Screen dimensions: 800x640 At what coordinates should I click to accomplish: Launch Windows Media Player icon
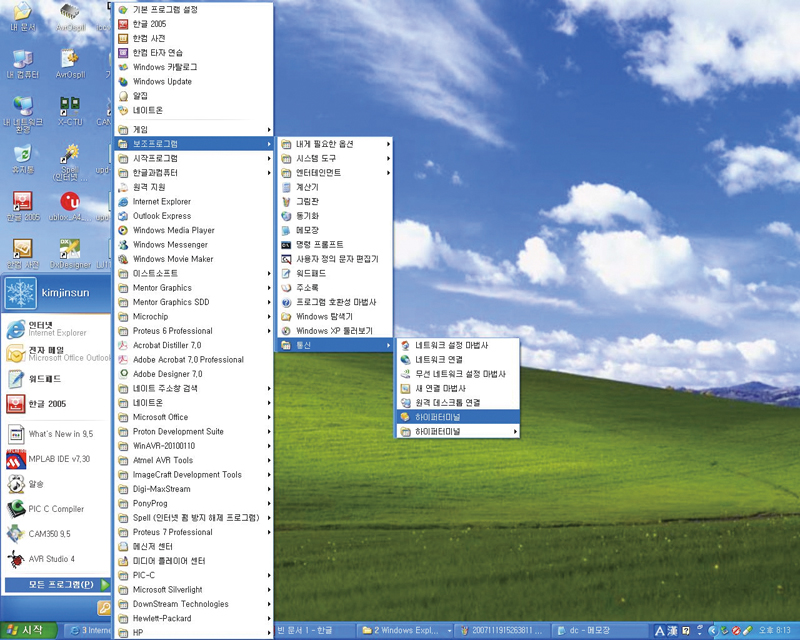click(x=123, y=230)
